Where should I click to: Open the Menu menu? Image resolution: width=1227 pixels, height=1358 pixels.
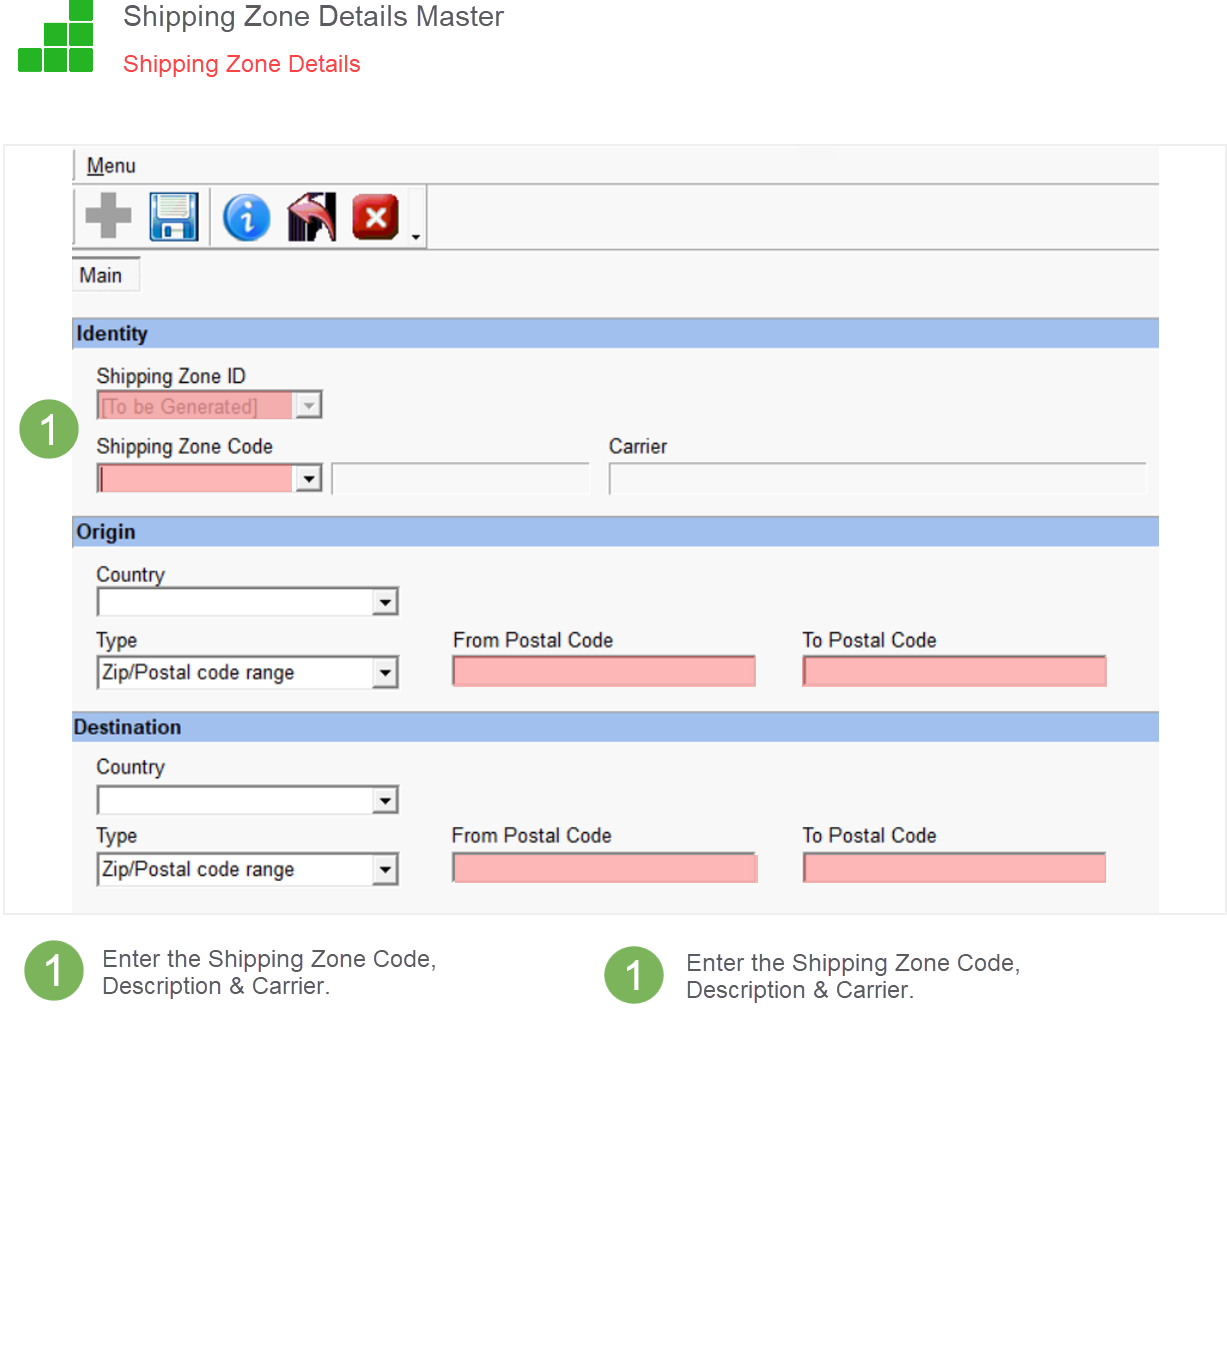point(111,166)
